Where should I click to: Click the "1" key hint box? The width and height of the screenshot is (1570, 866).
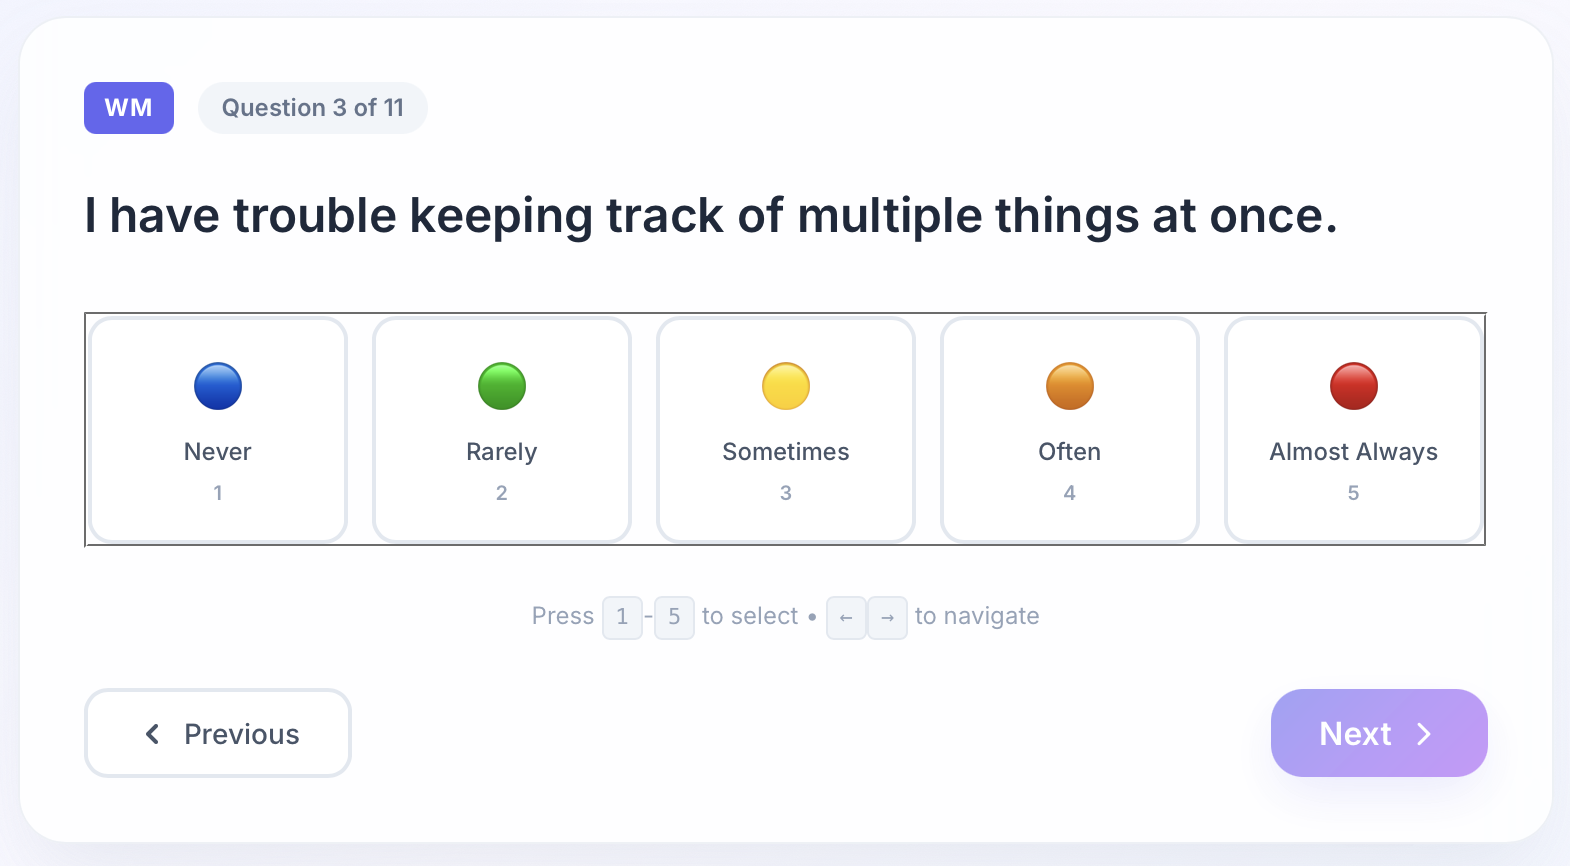coord(622,617)
